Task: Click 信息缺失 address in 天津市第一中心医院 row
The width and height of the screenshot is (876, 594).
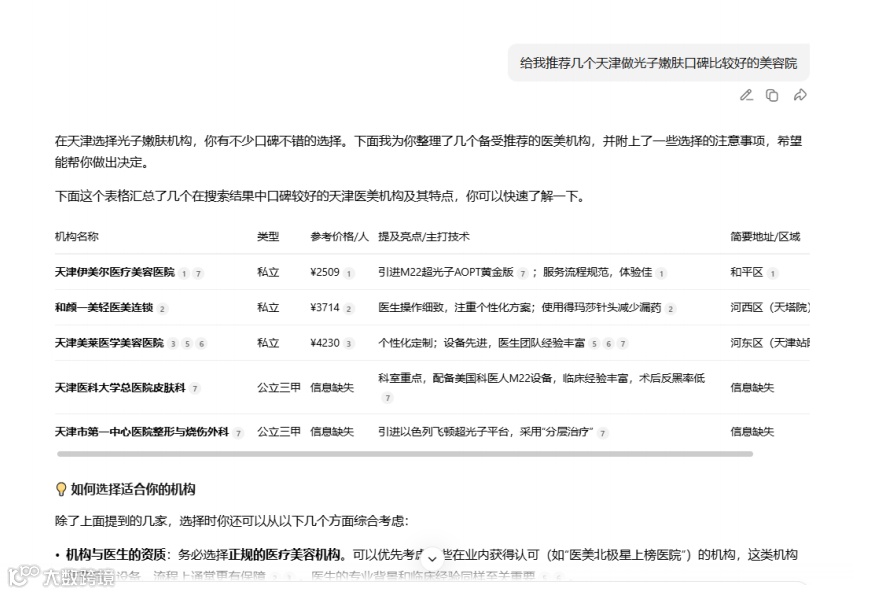Action: pos(752,431)
